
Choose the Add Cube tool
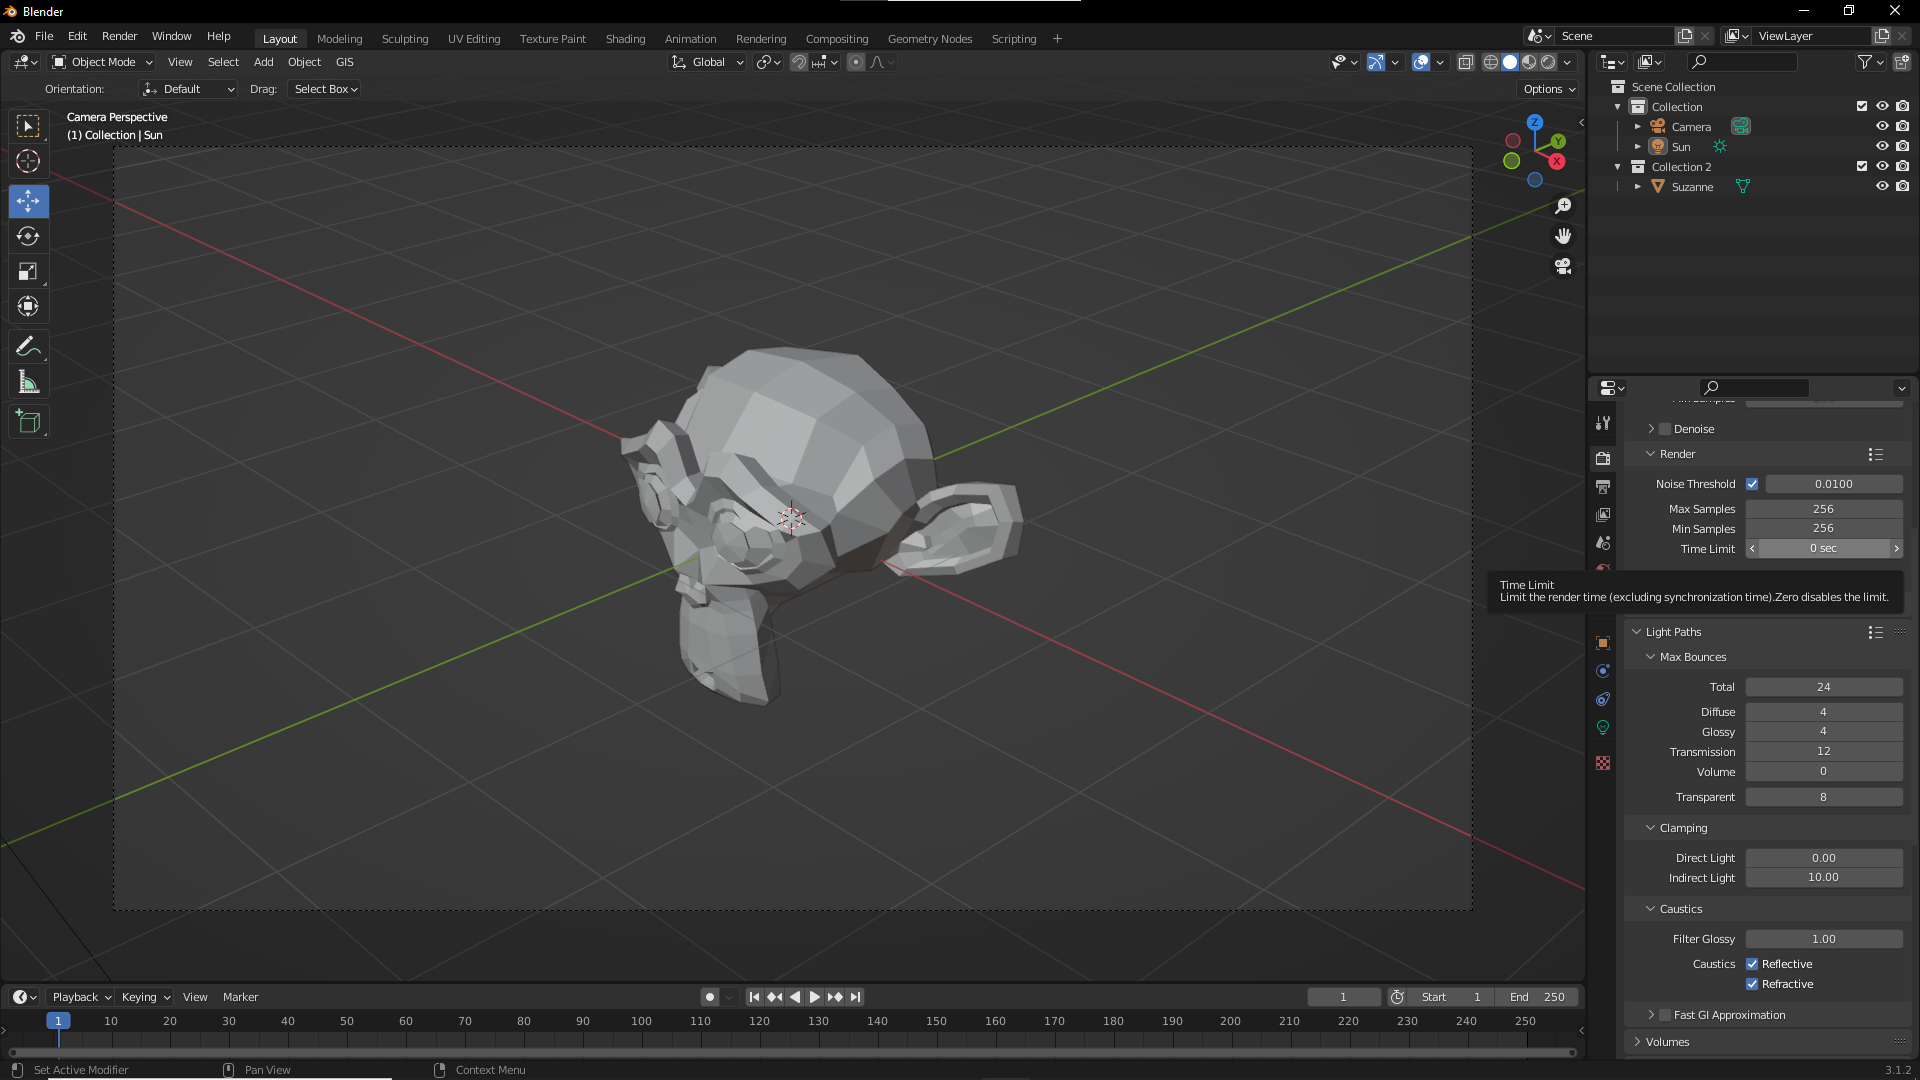(28, 422)
